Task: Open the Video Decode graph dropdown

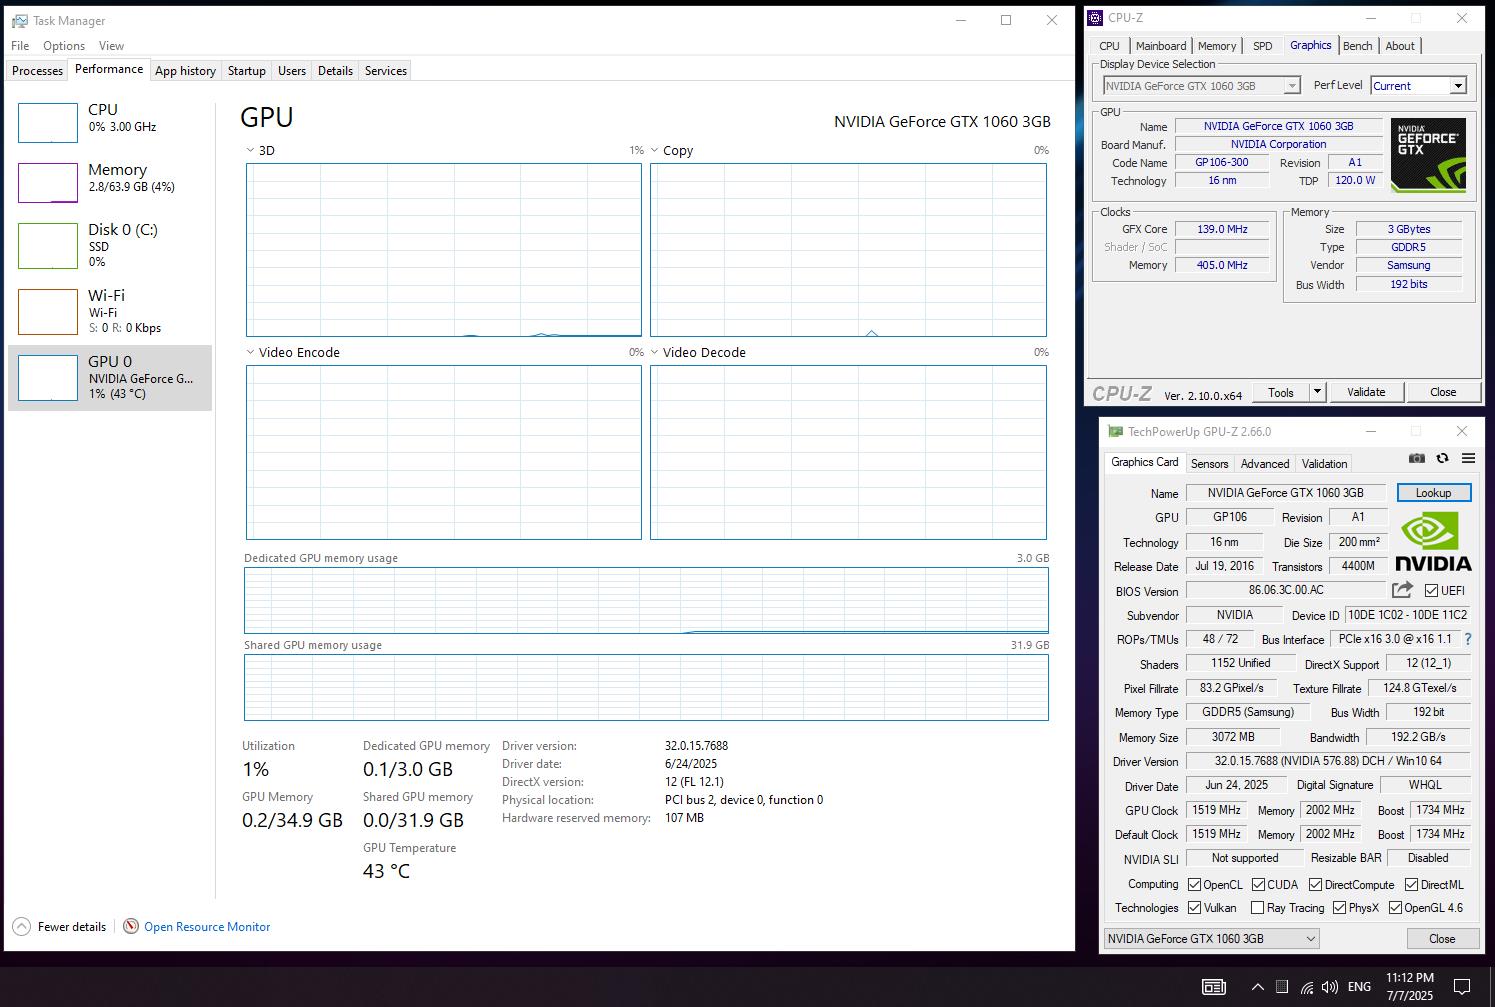Action: tap(654, 352)
